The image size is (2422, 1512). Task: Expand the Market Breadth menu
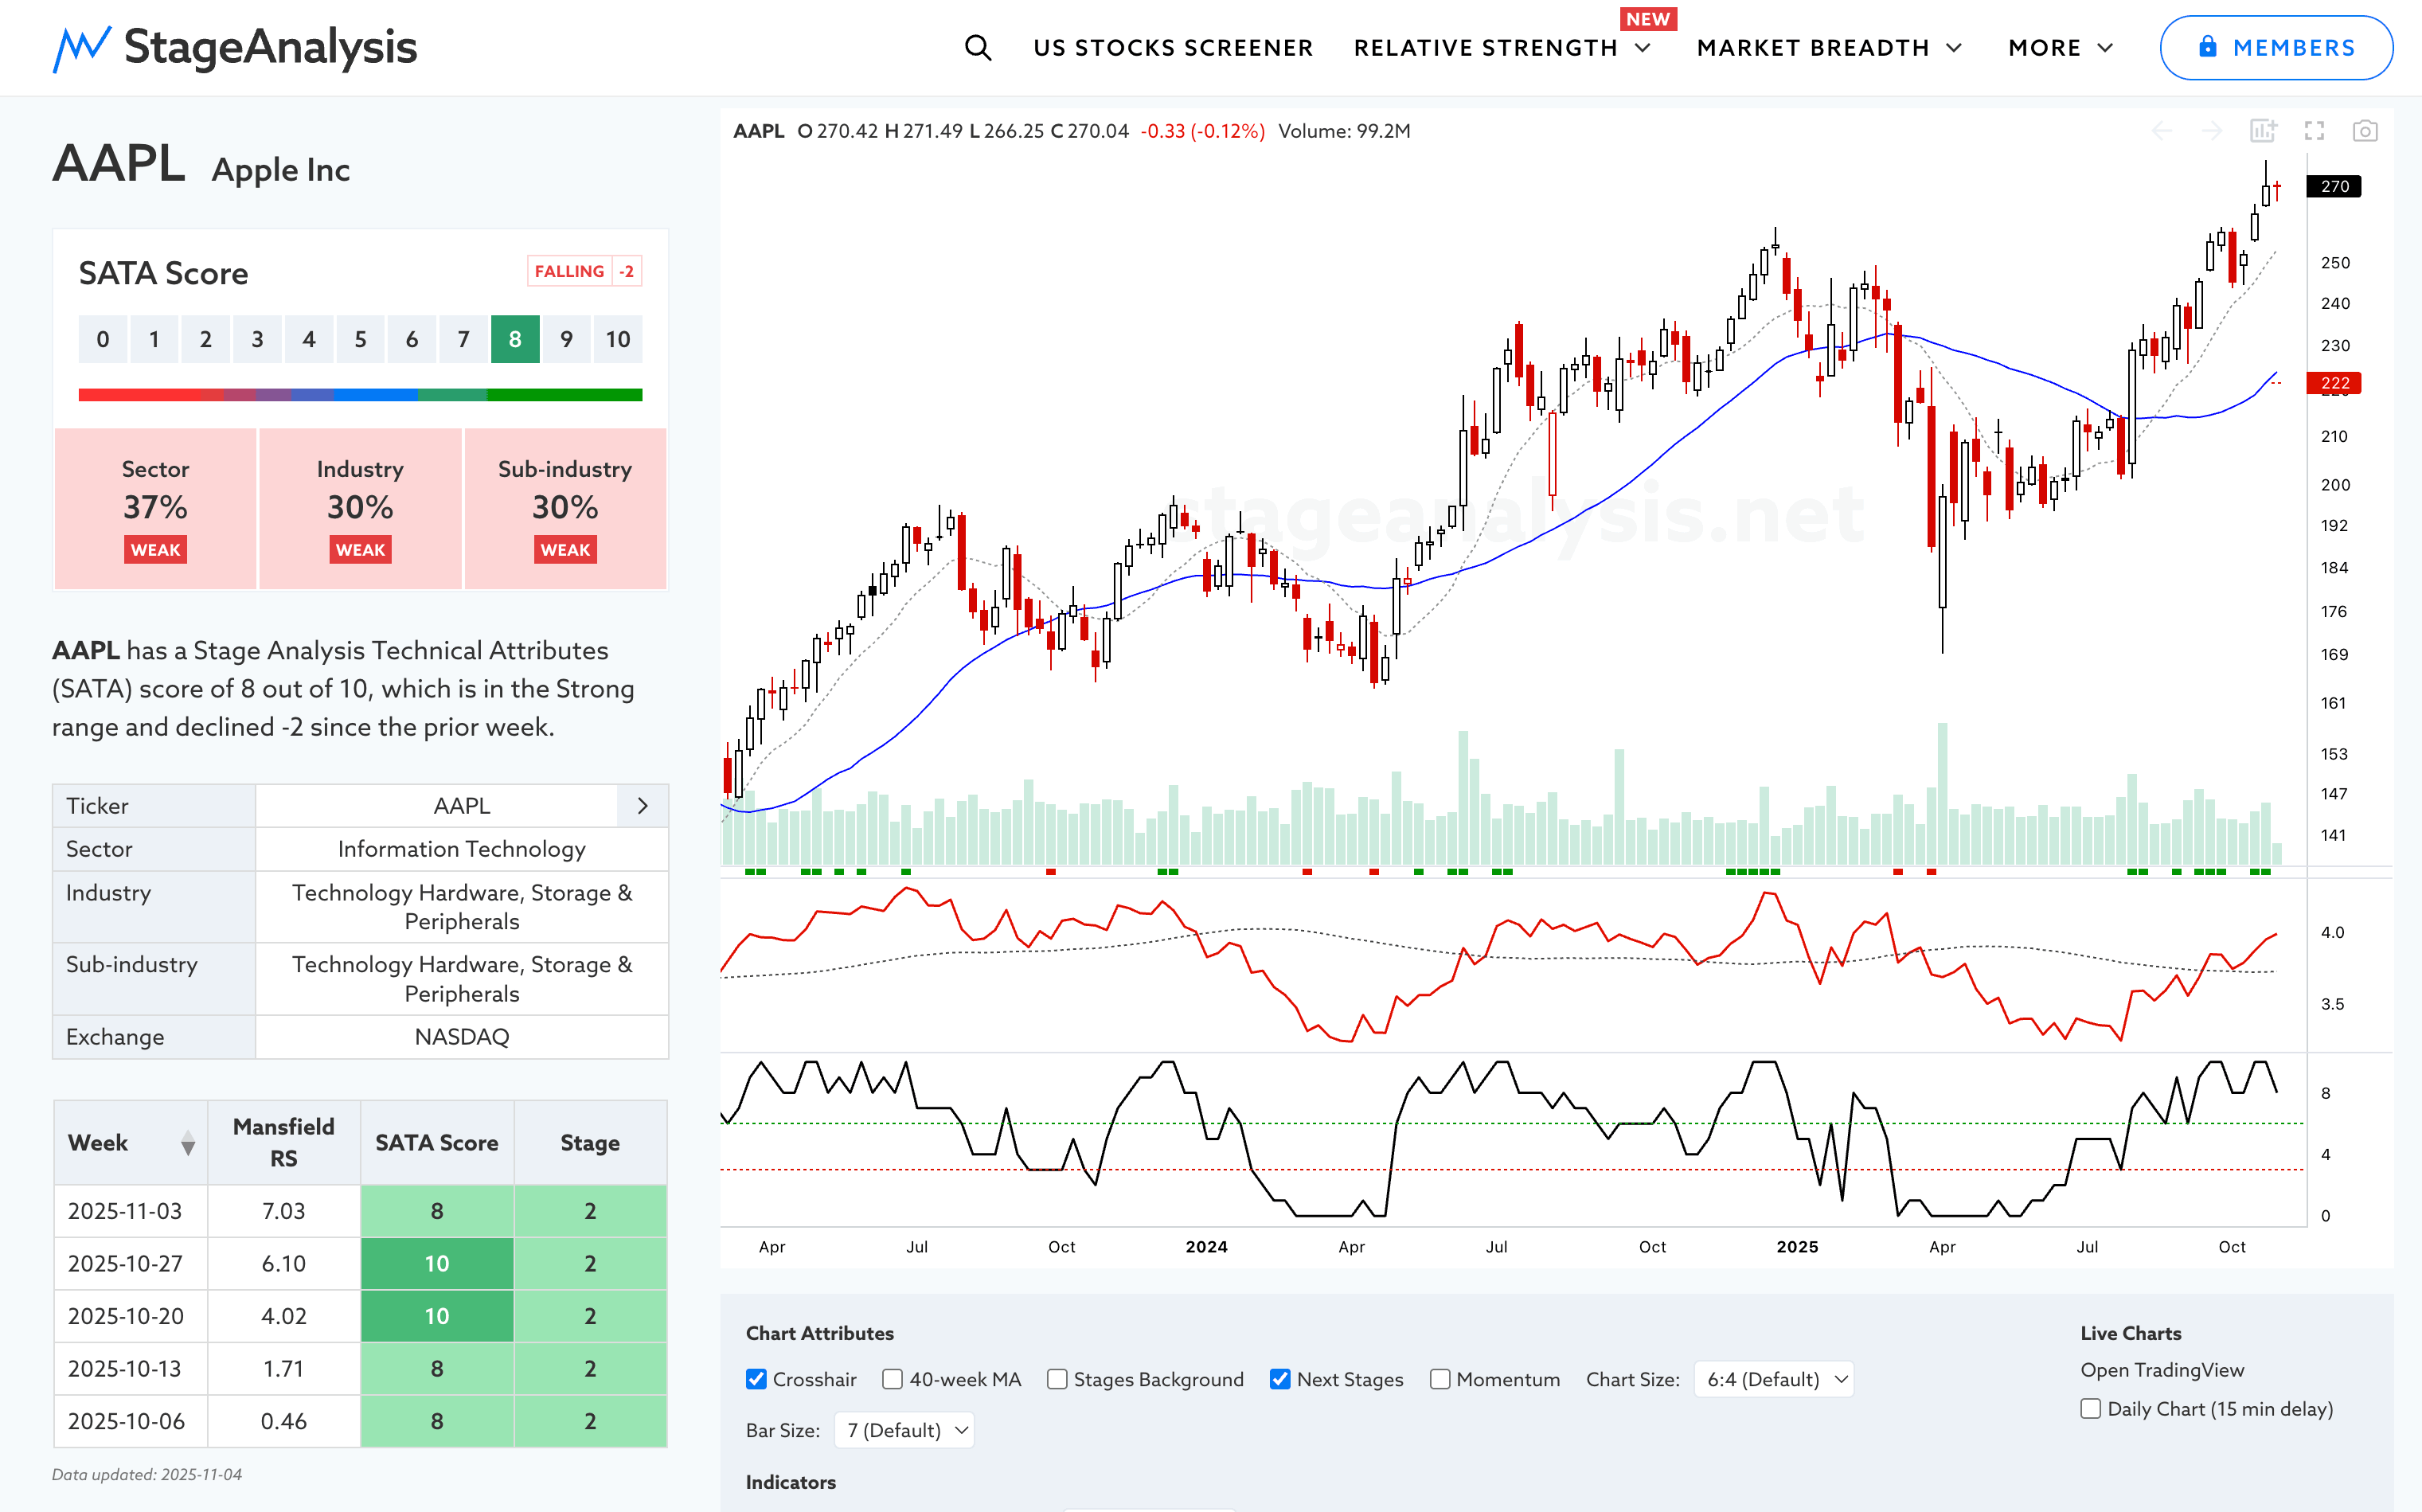(x=1829, y=47)
